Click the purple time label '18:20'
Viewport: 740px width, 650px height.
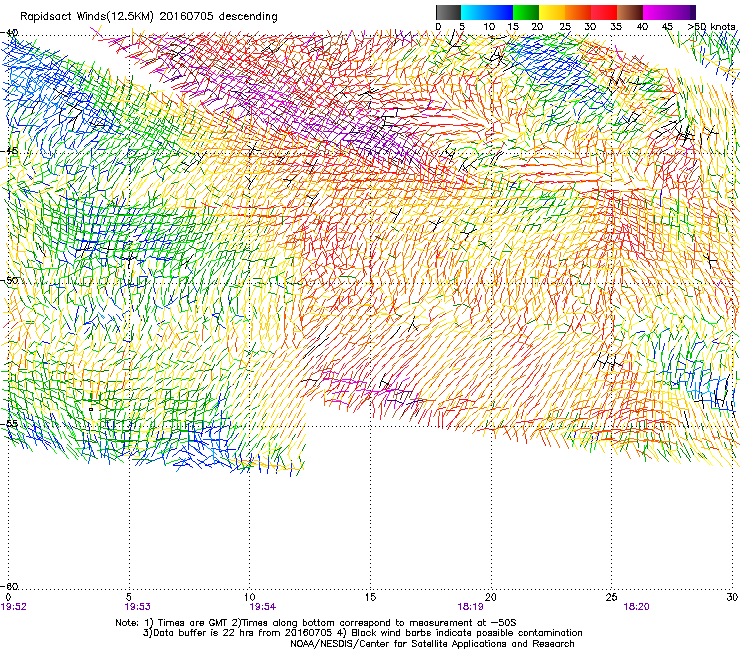point(636,607)
